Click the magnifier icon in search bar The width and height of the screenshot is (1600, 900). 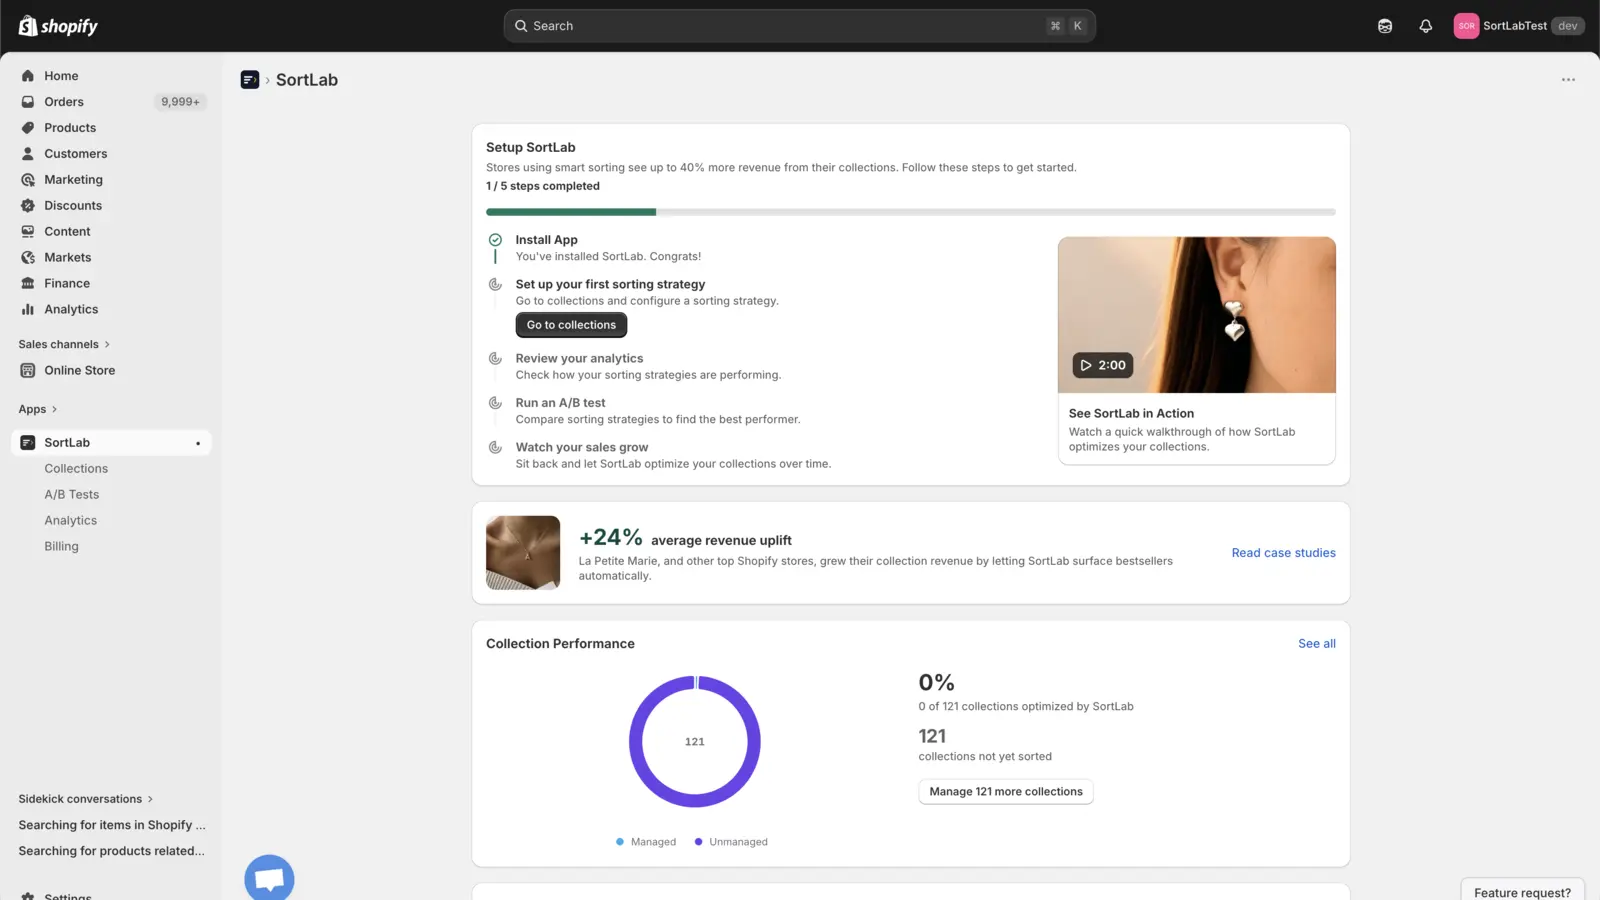pyautogui.click(x=521, y=26)
